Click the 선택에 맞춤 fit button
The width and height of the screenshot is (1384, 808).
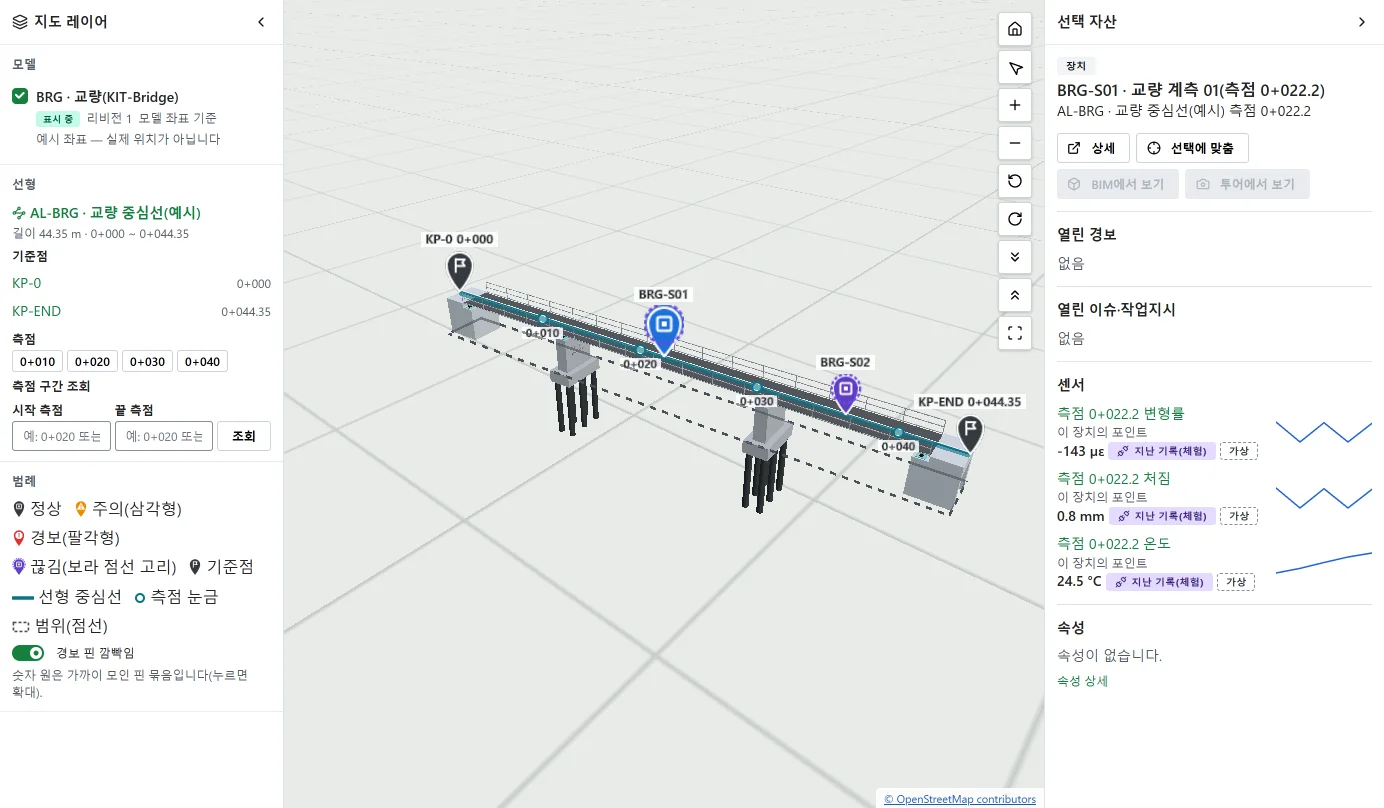pos(1192,148)
